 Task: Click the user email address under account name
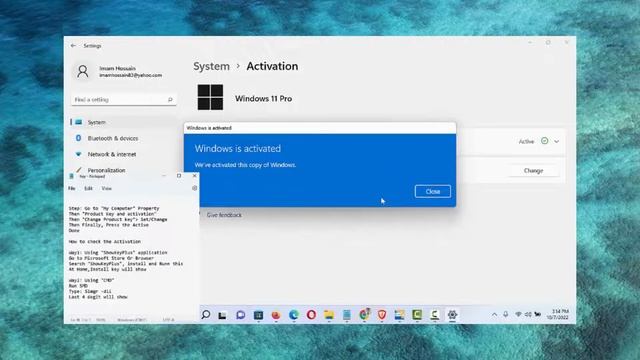click(x=131, y=76)
